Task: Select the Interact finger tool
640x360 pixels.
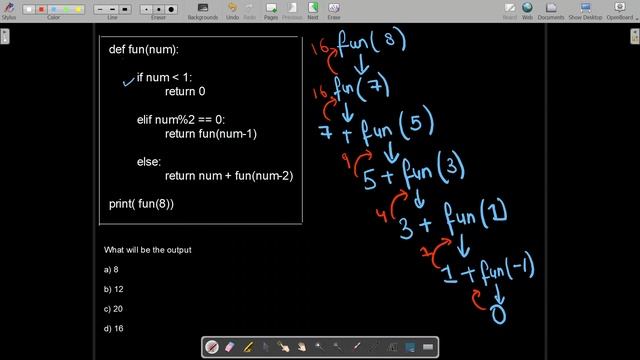Action: pos(284,347)
